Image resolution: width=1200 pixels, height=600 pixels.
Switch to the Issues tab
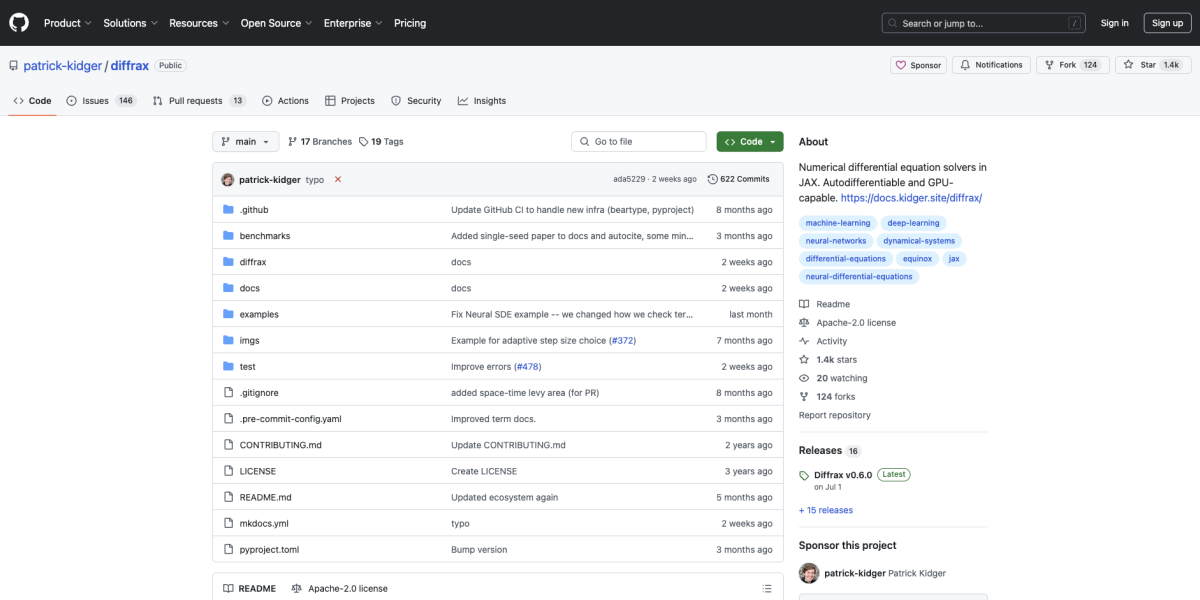(x=101, y=101)
